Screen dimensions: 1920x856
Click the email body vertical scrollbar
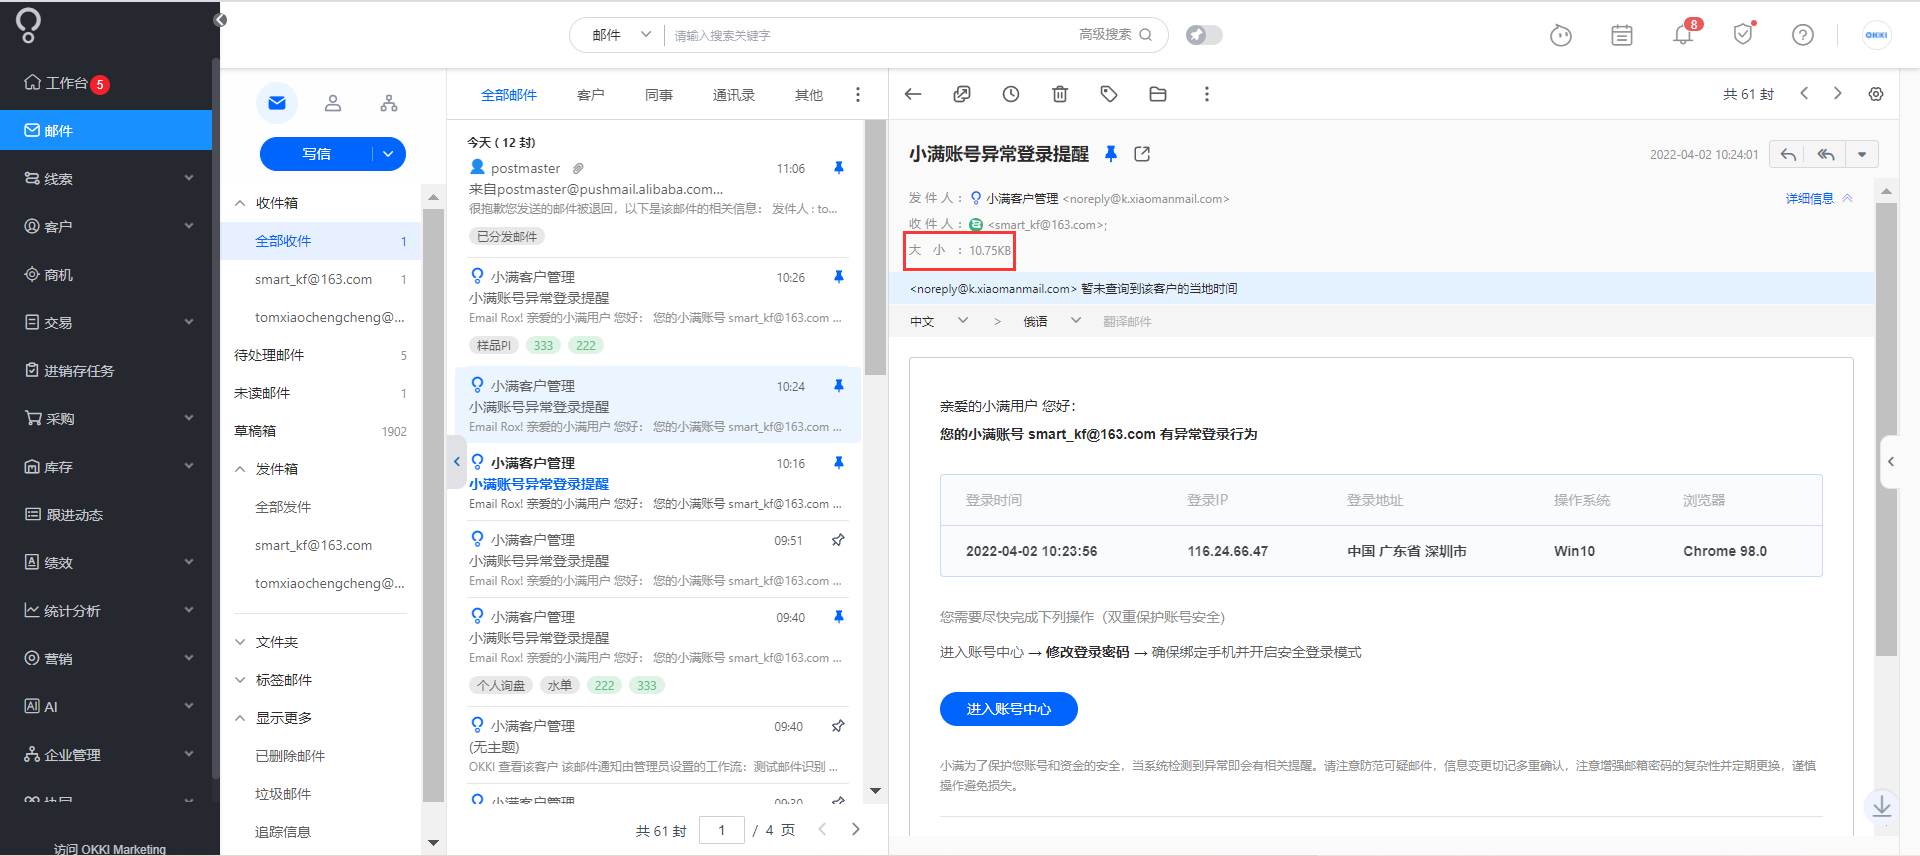(x=1886, y=430)
